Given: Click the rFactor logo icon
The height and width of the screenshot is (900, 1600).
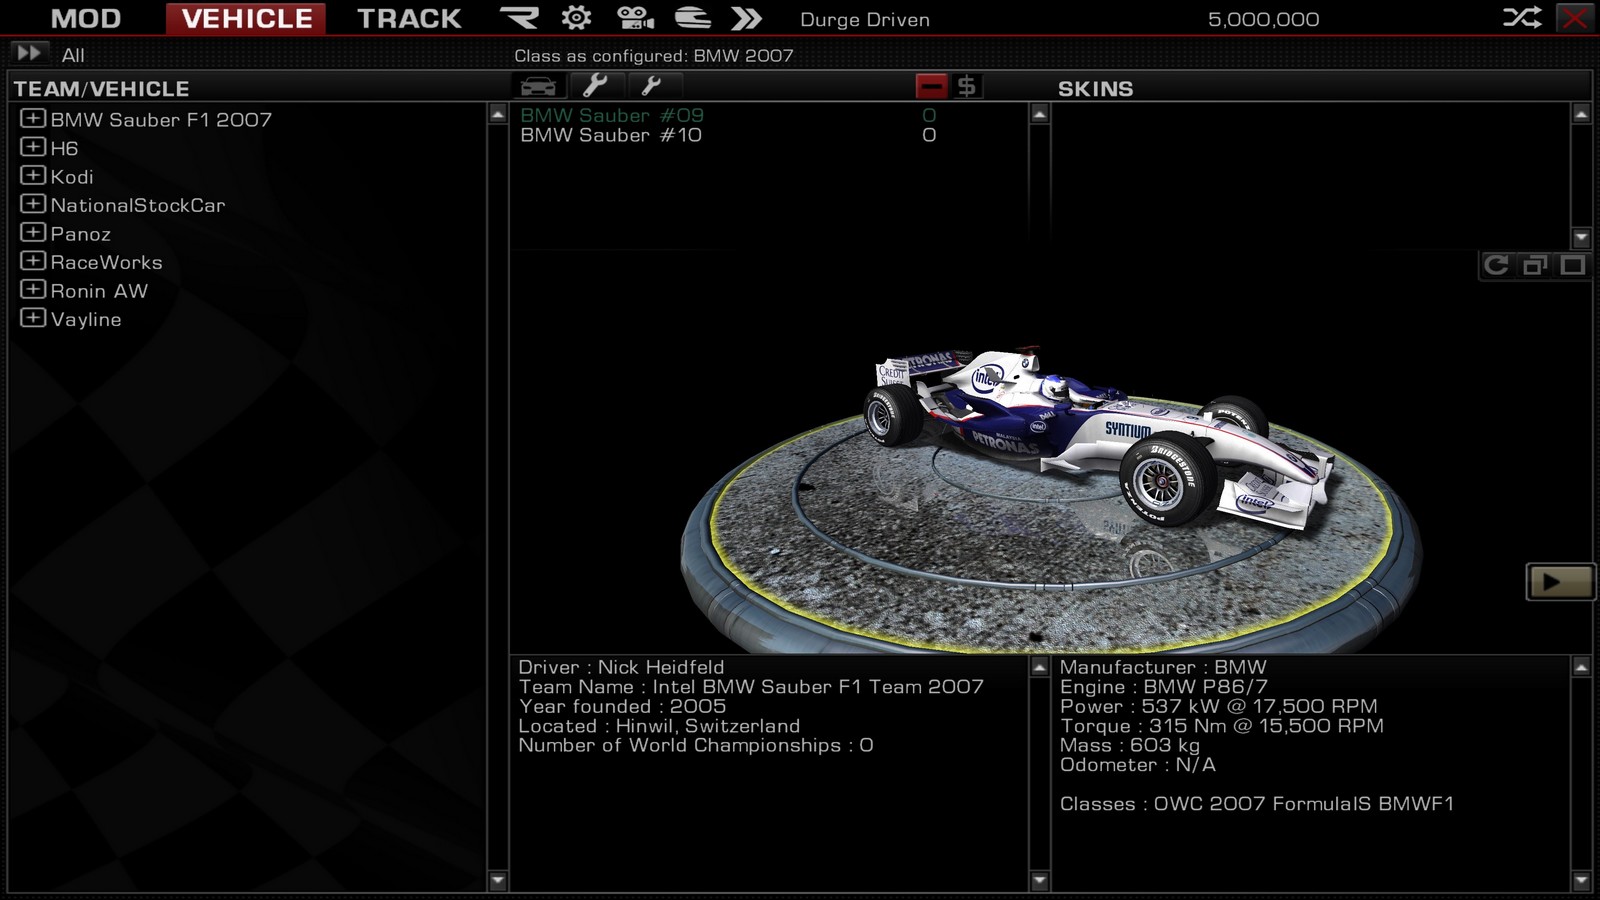Looking at the screenshot, I should 519,18.
